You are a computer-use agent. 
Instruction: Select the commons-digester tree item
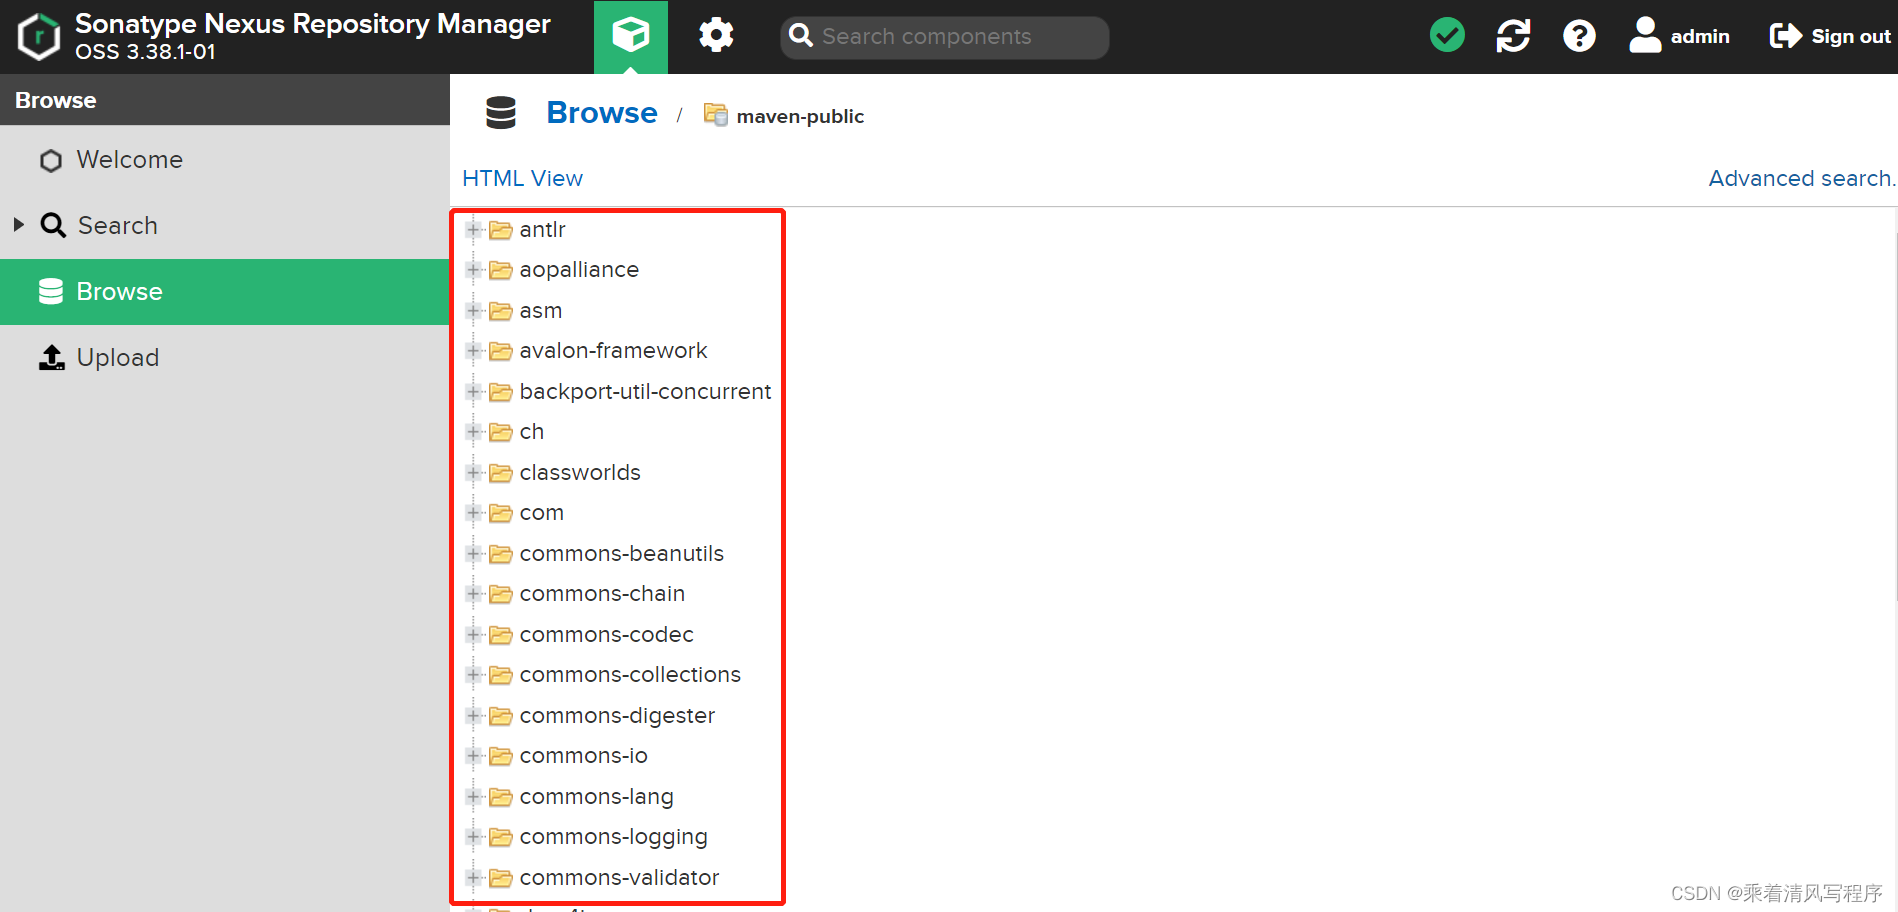point(617,716)
